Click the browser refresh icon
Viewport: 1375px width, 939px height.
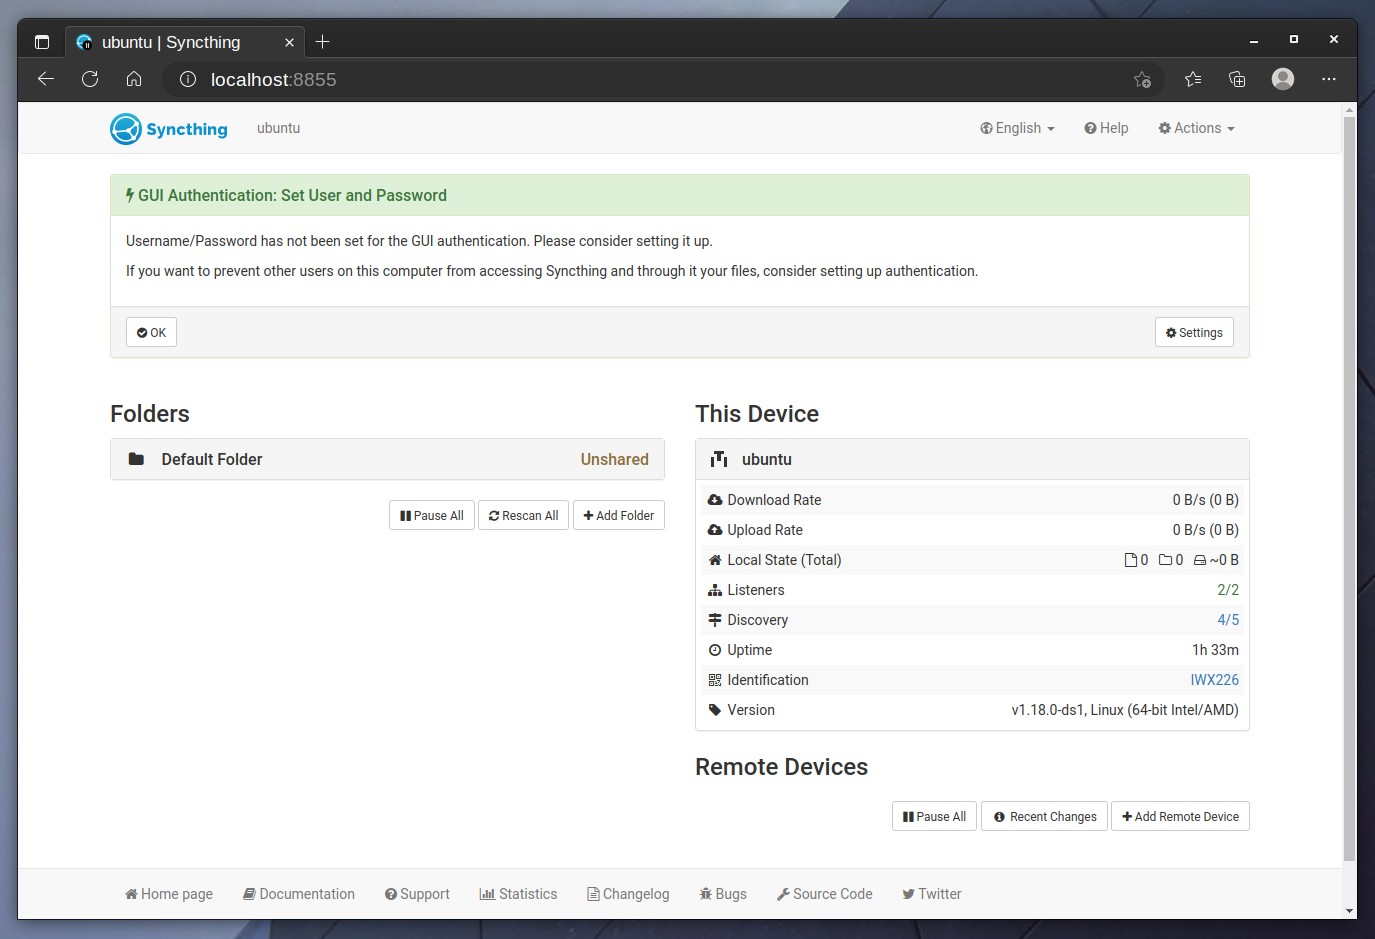tap(90, 79)
